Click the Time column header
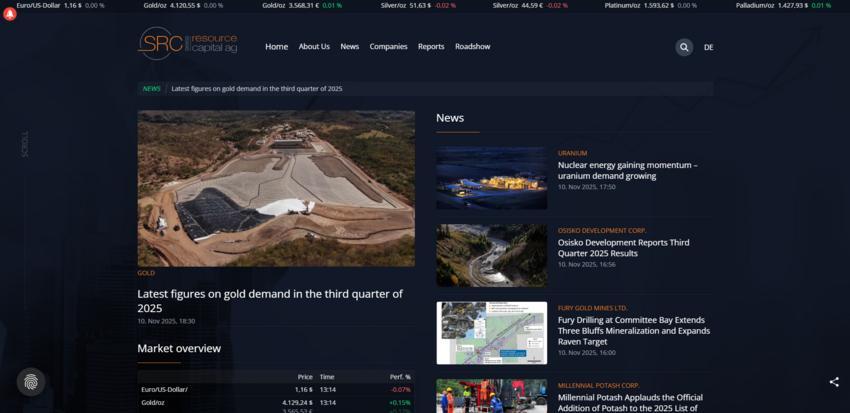 [x=327, y=377]
